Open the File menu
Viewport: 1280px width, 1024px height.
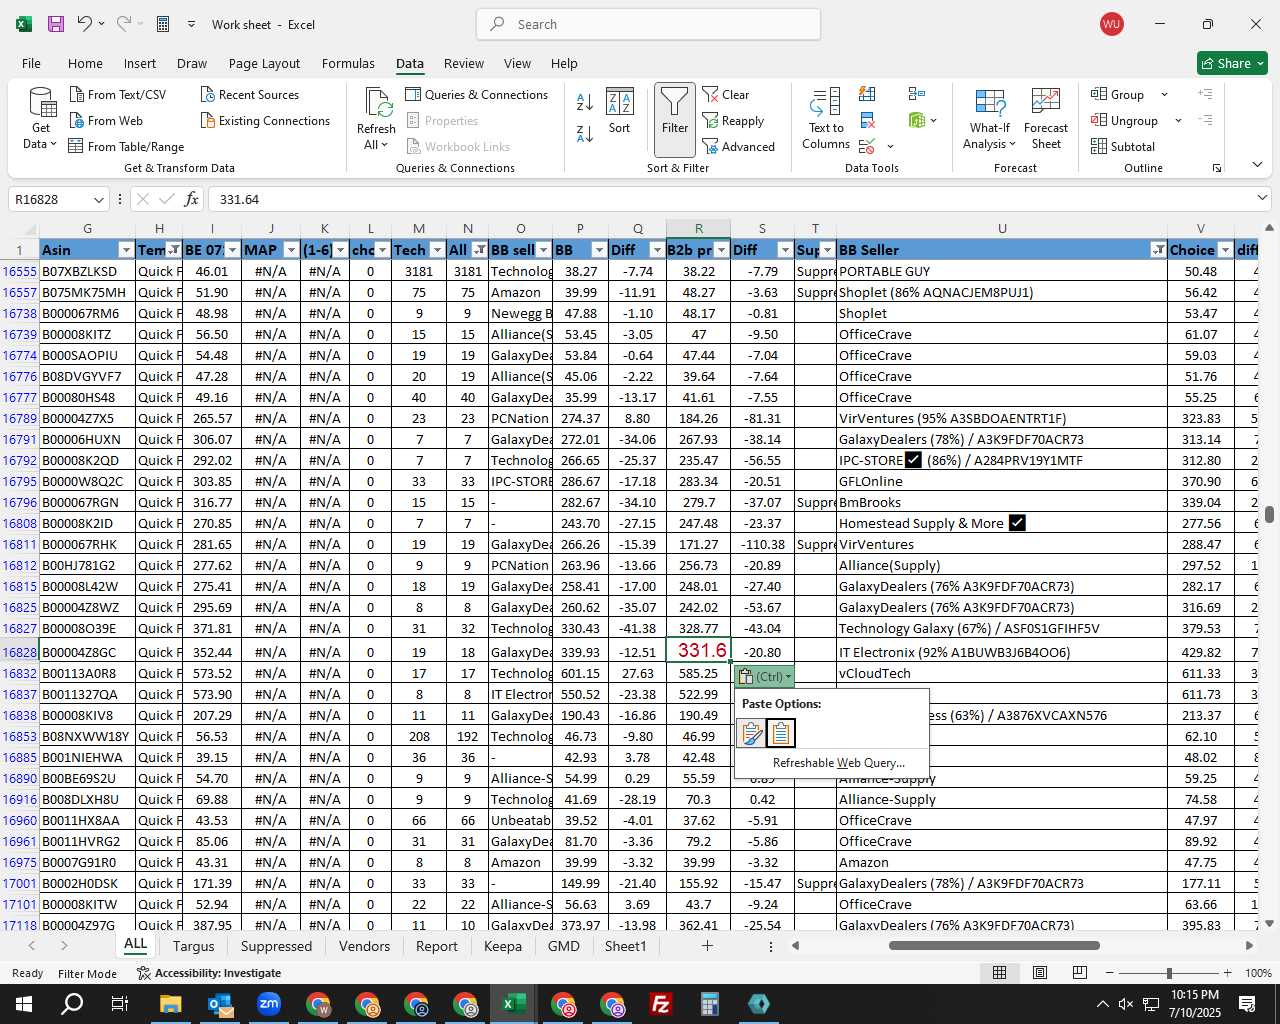(x=31, y=63)
